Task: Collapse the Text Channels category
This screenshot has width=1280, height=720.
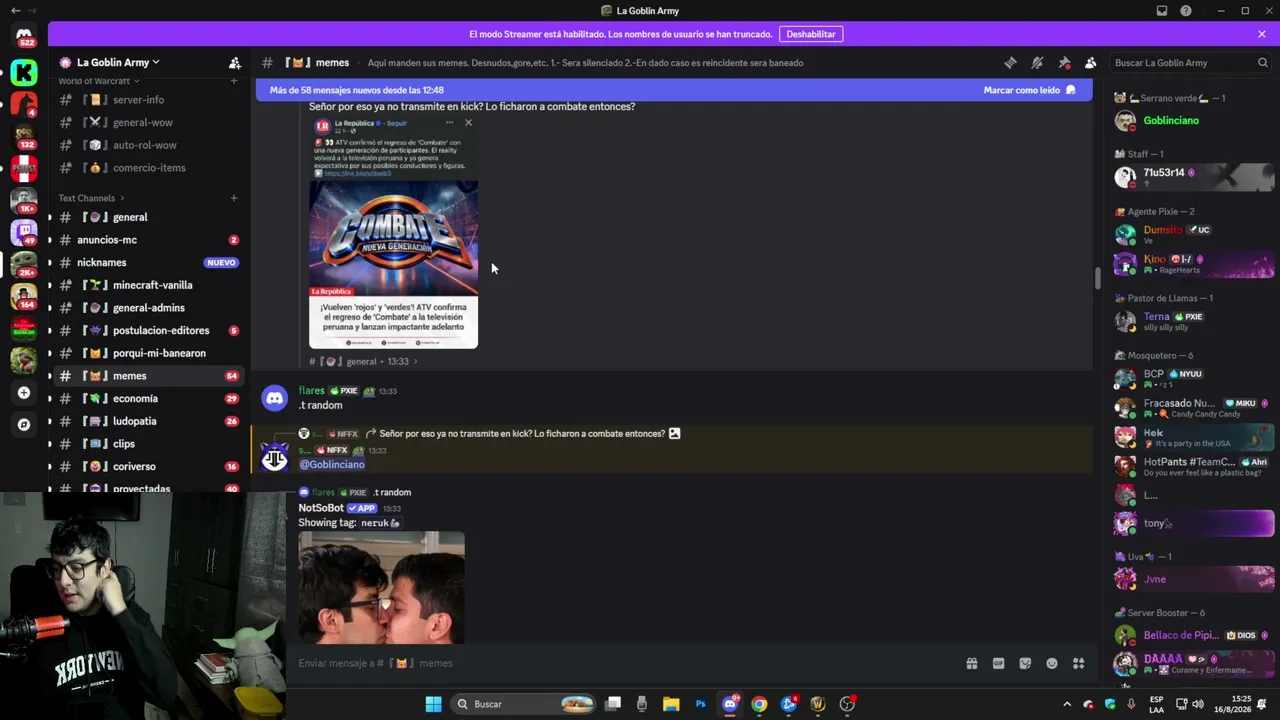Action: pyautogui.click(x=92, y=198)
